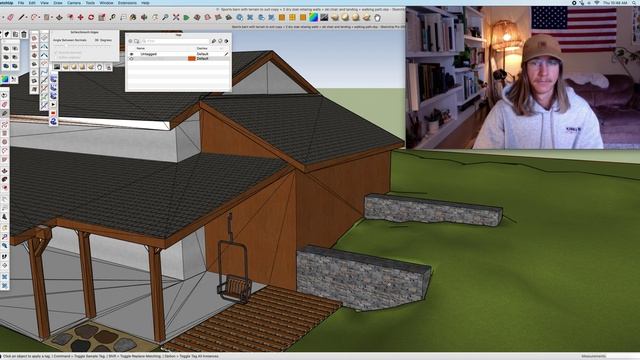Click the green play arrow icon
Screen dimensions: 640x360
186,17
